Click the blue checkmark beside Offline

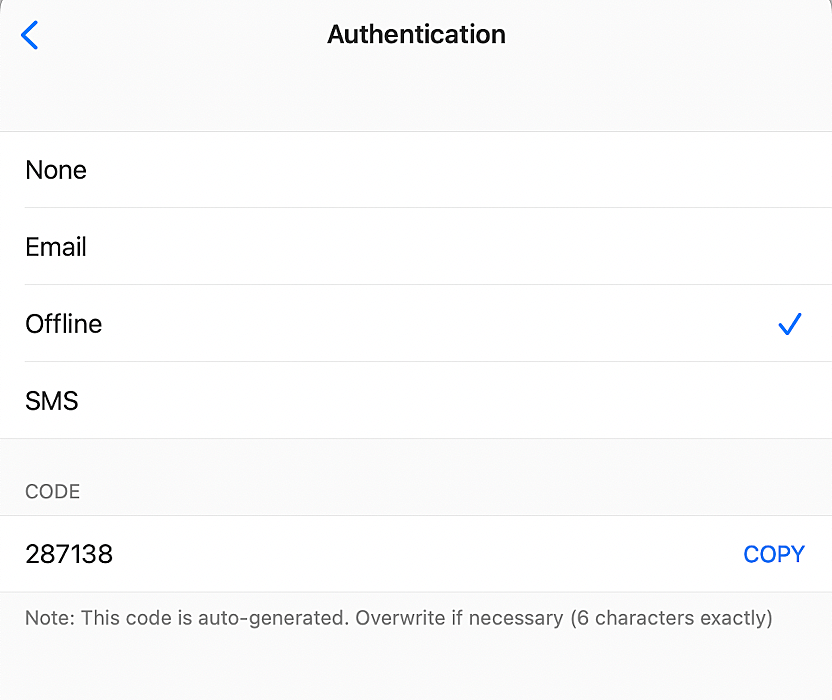pyautogui.click(x=789, y=324)
